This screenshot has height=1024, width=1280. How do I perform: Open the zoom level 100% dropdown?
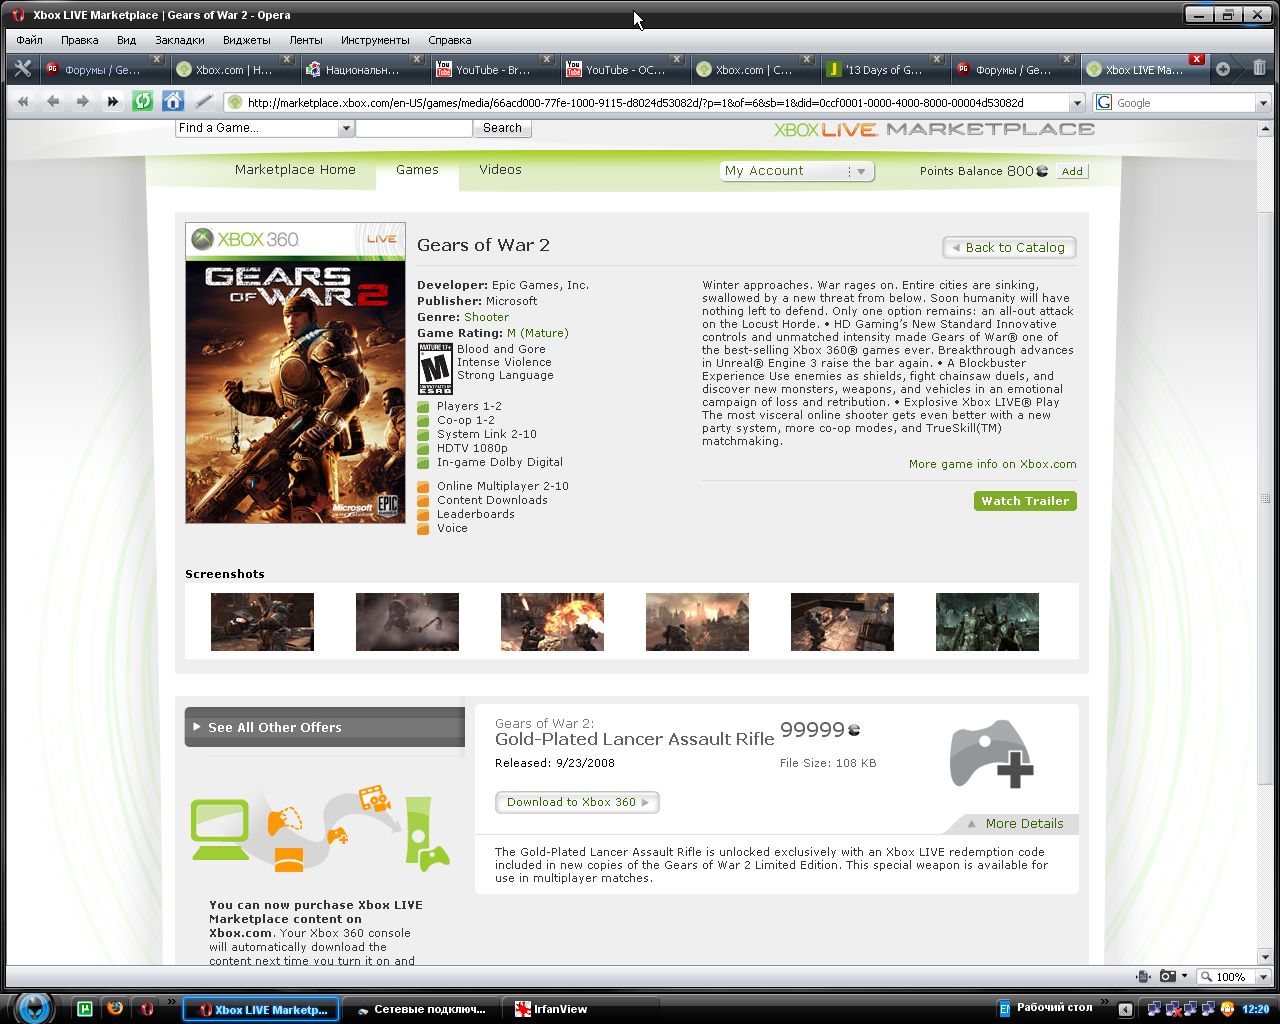[1263, 977]
